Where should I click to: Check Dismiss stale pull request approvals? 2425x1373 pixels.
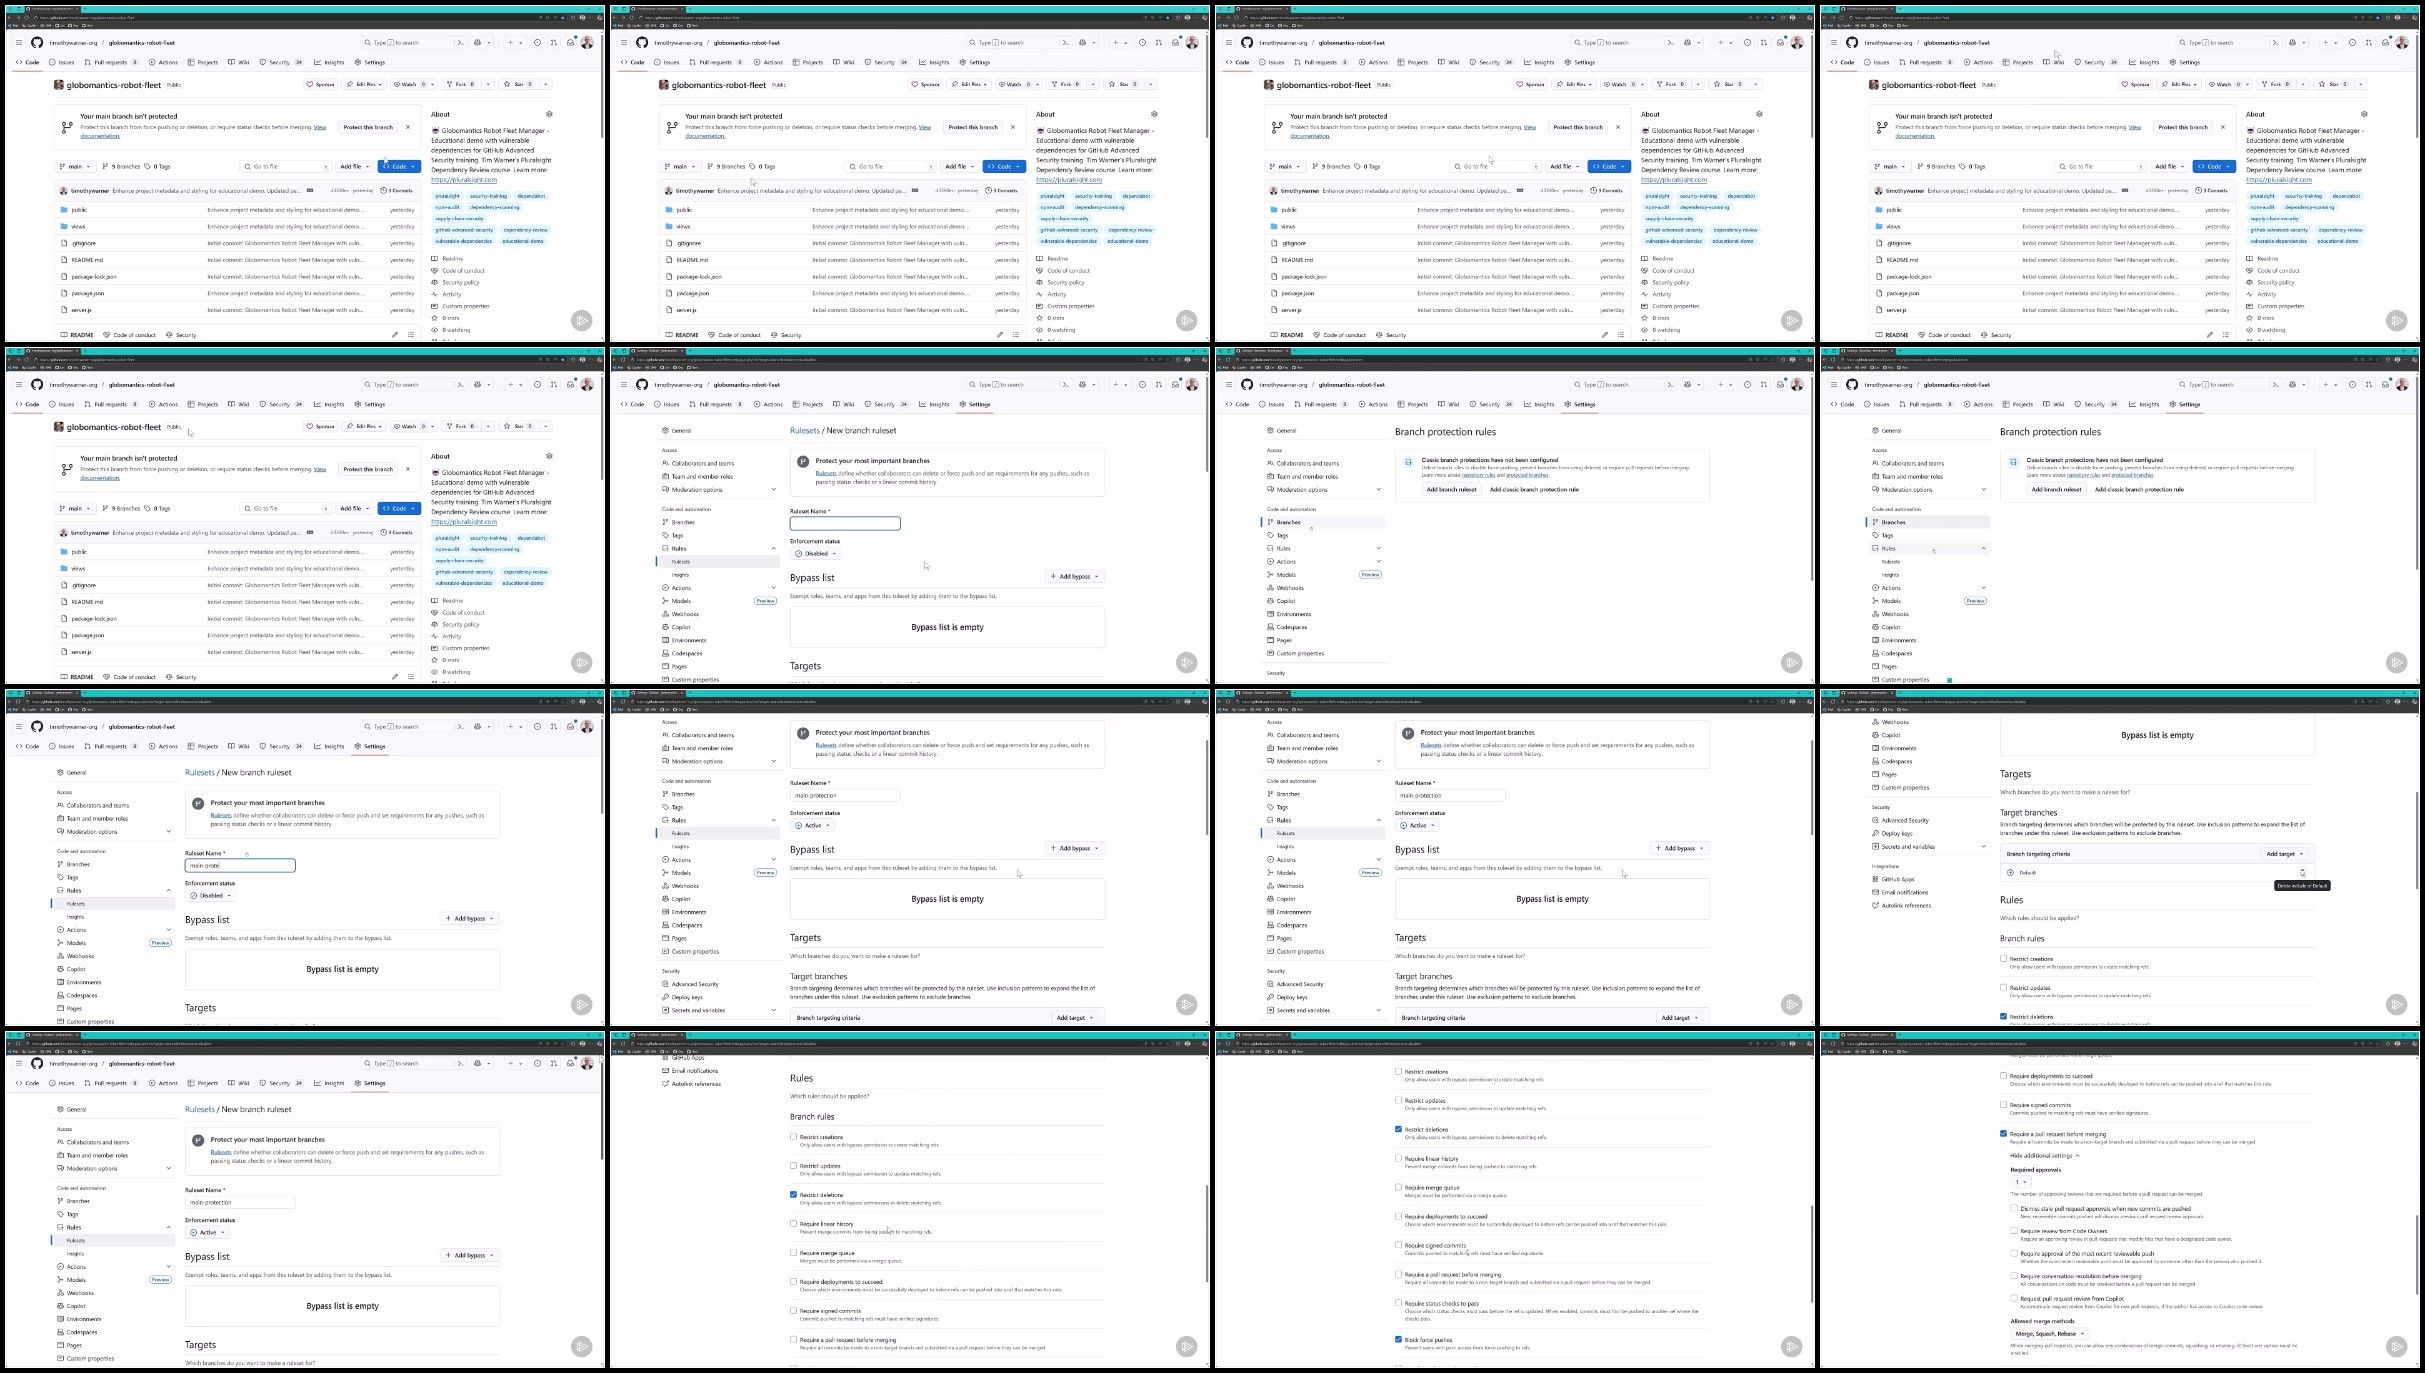point(2014,1208)
